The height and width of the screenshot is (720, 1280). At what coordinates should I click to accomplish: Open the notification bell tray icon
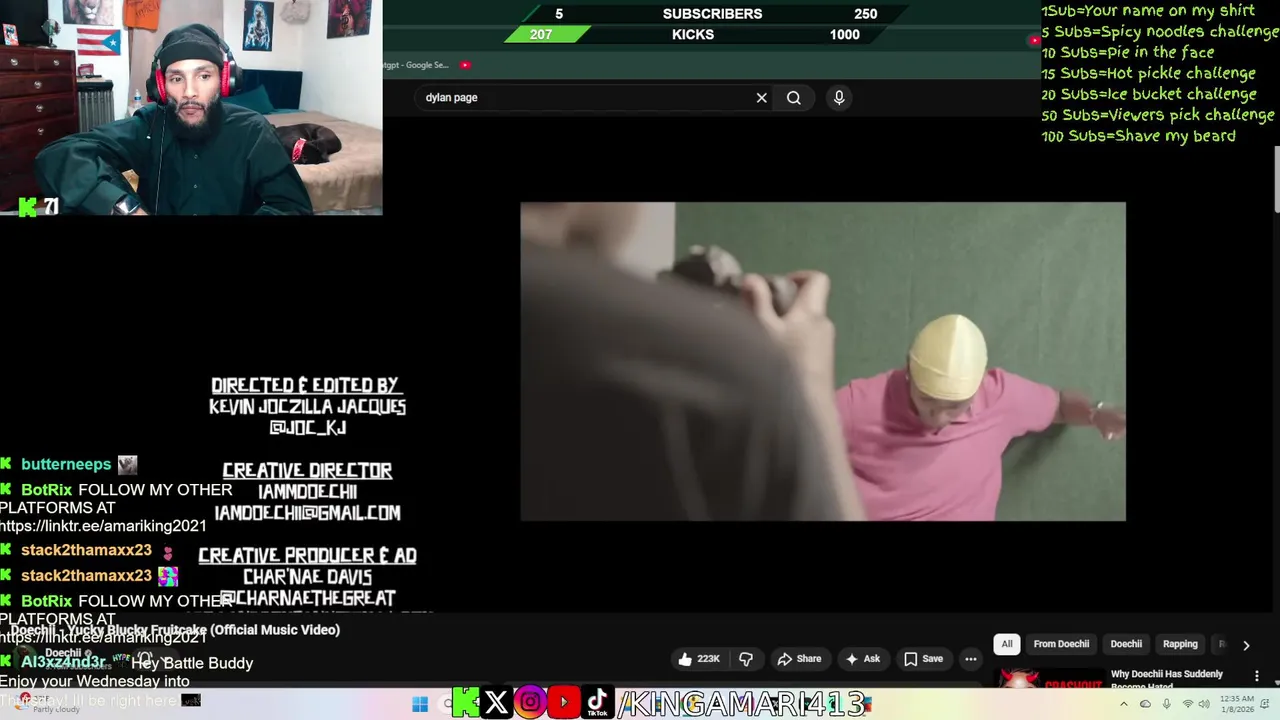click(1264, 704)
